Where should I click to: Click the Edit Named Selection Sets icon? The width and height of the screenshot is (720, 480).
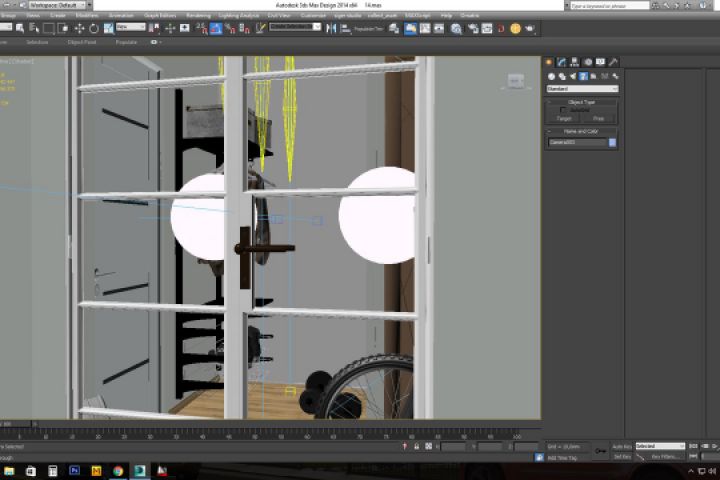click(260, 28)
